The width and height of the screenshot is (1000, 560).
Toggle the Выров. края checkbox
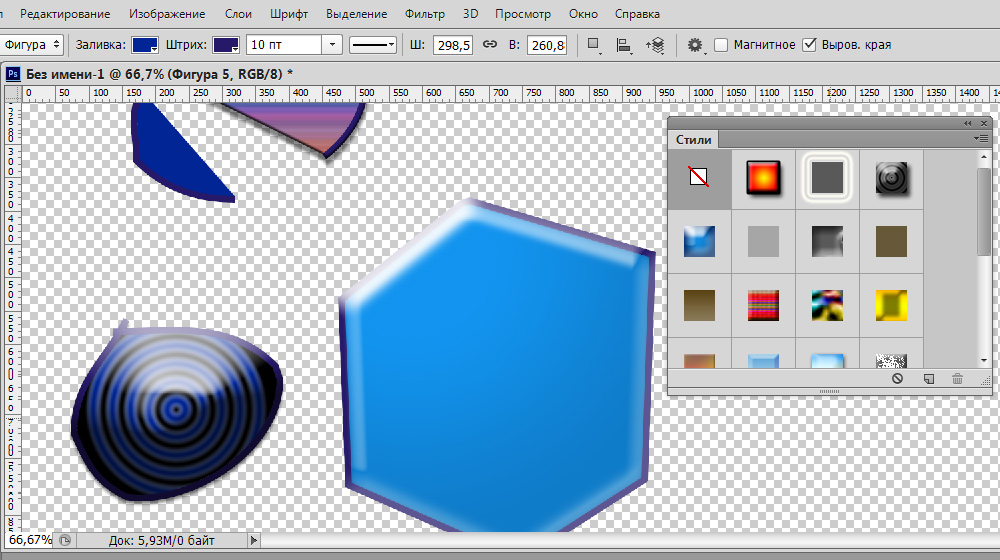pos(809,45)
